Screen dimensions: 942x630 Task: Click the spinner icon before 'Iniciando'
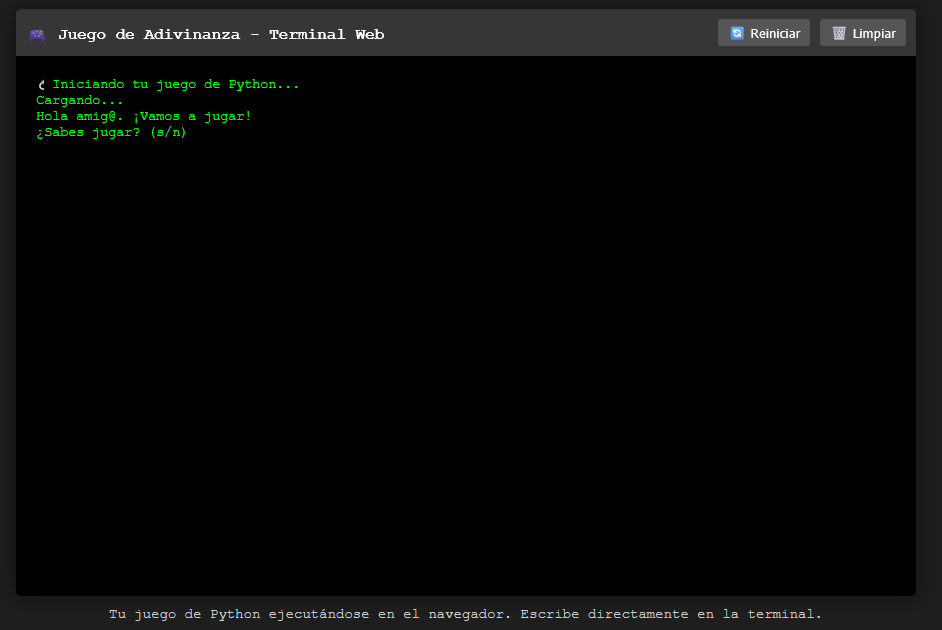click(x=41, y=85)
